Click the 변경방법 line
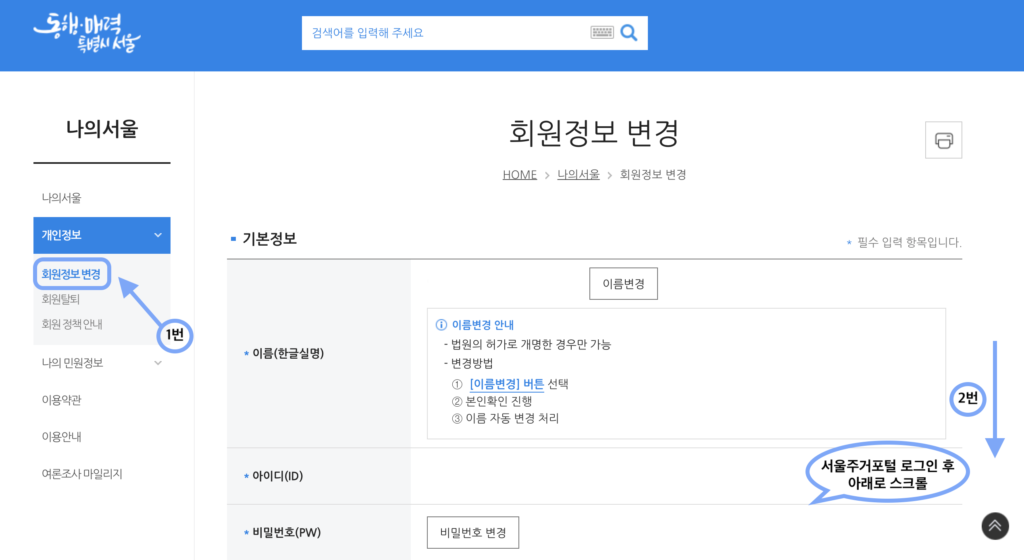1024x560 pixels. click(x=472, y=363)
